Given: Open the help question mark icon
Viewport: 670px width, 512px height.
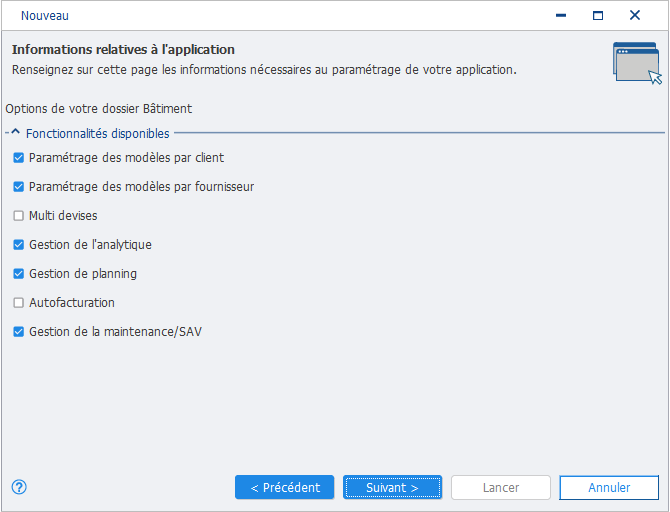Looking at the screenshot, I should (19, 487).
